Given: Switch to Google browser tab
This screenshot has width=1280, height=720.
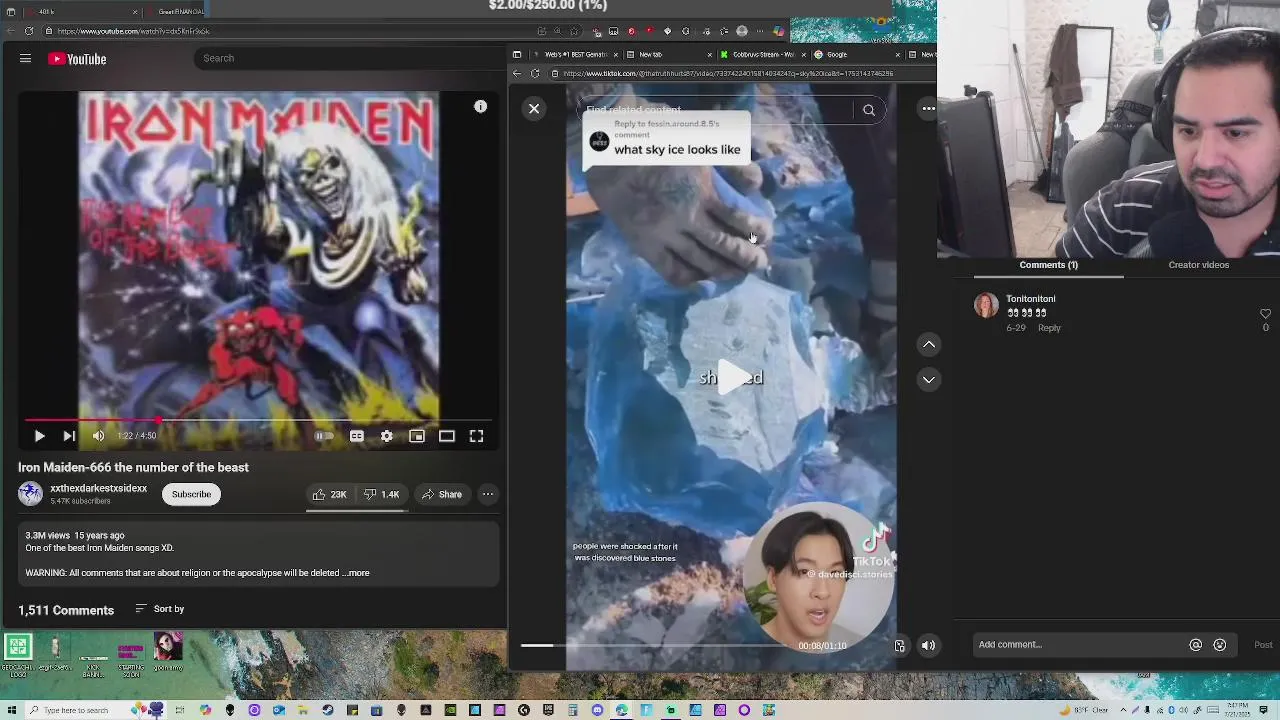Looking at the screenshot, I should click(x=855, y=55).
